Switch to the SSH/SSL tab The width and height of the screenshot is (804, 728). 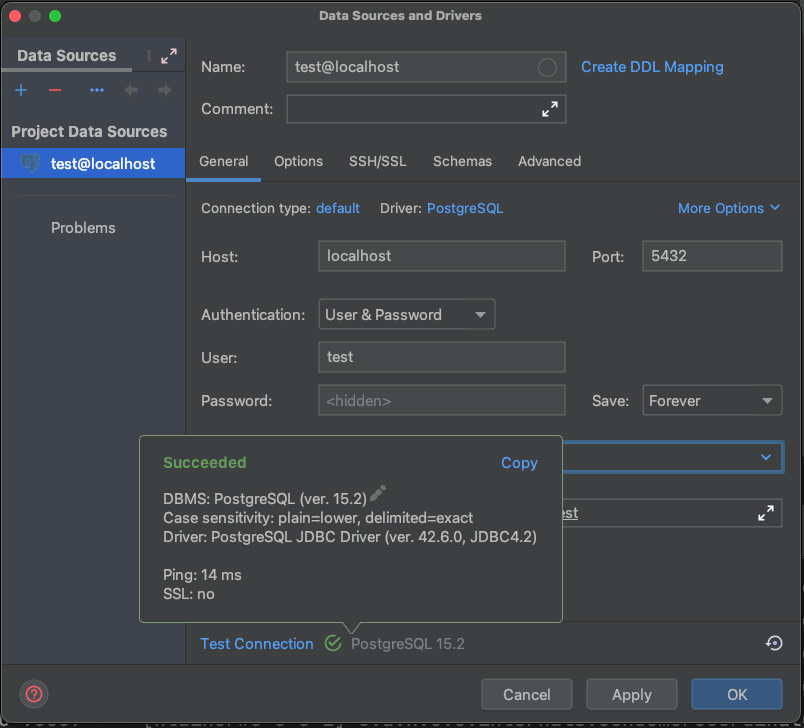point(377,161)
